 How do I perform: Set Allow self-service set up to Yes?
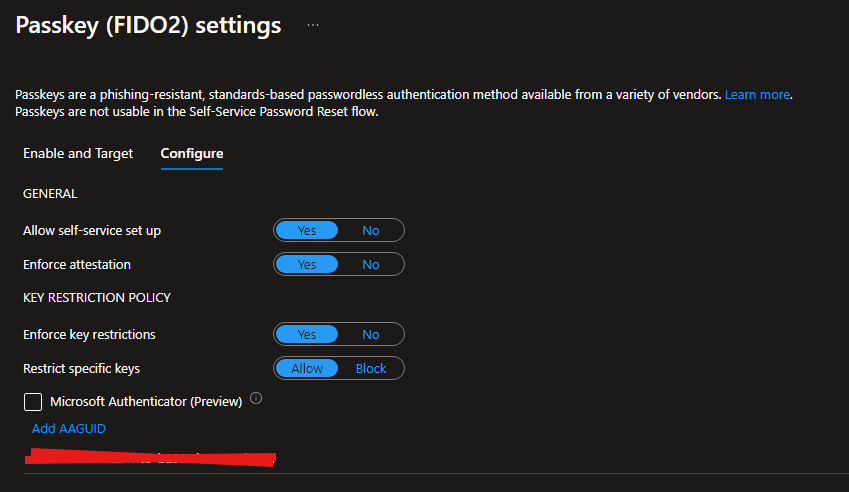(307, 231)
